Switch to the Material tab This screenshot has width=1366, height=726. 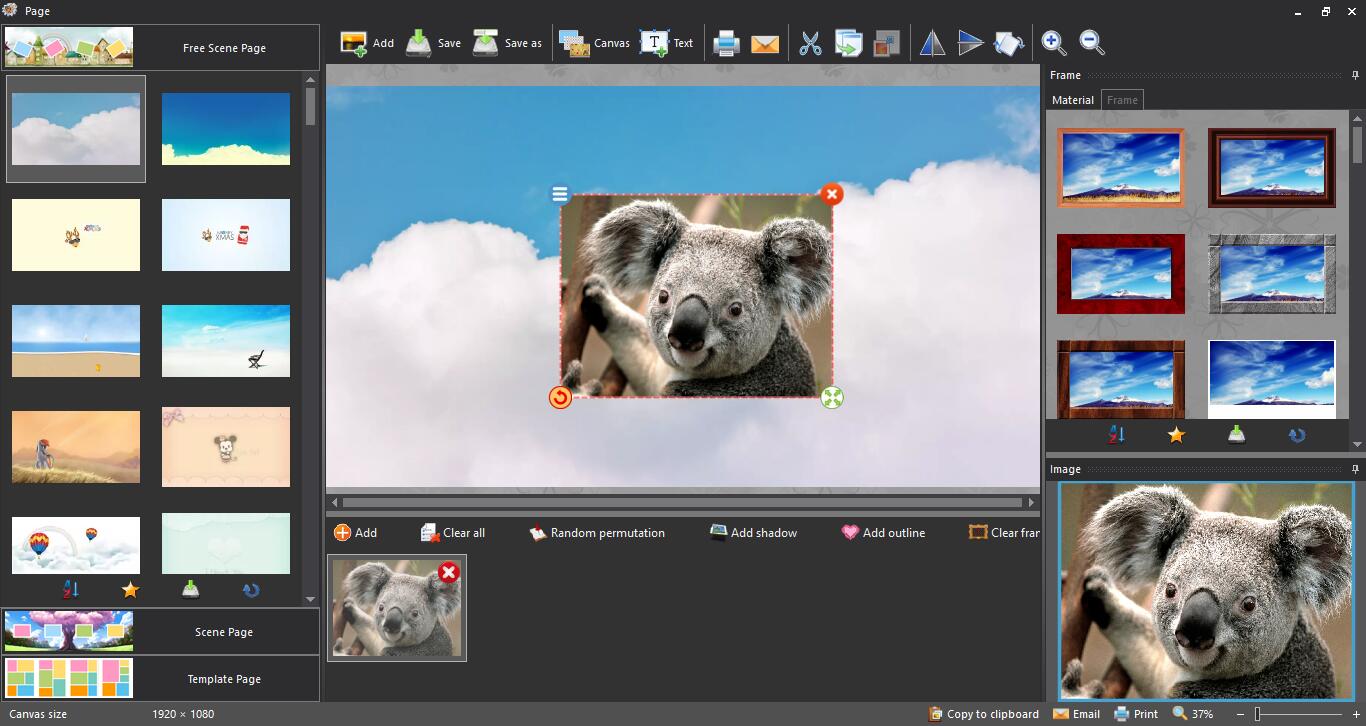1073,100
